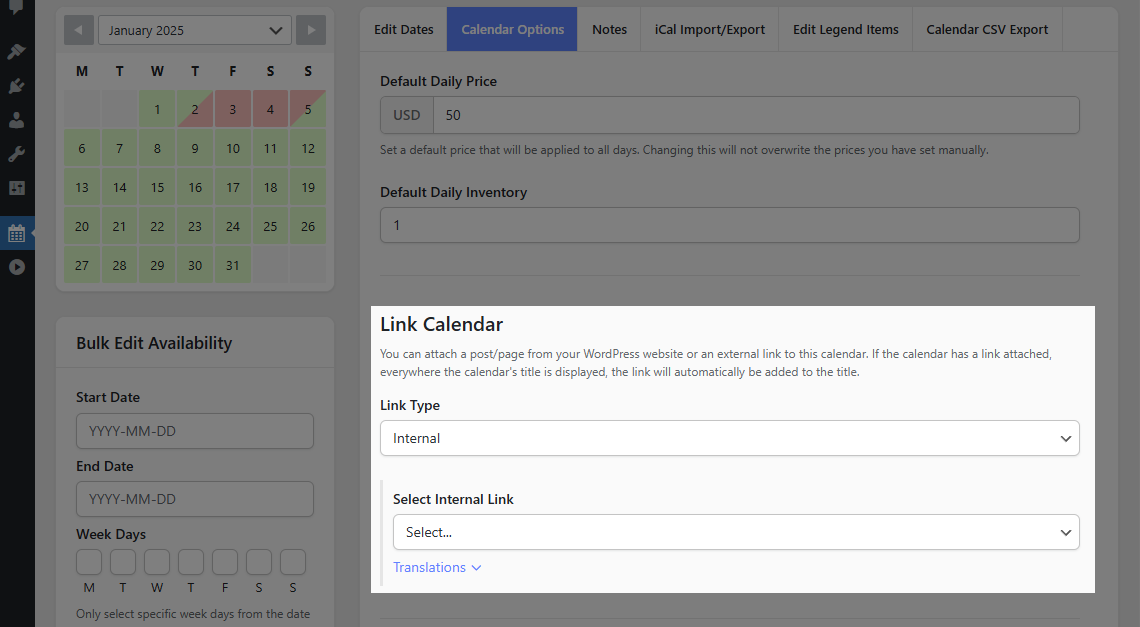Screen dimensions: 1140x627
Task: Open the Calendar CSV Export tab
Action: point(987,30)
